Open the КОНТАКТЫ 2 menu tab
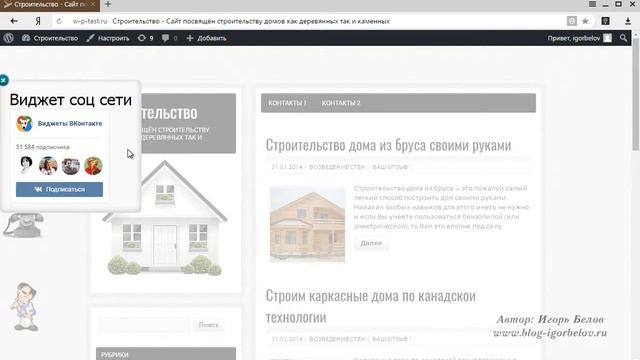This screenshot has height=360, width=640. (341, 103)
